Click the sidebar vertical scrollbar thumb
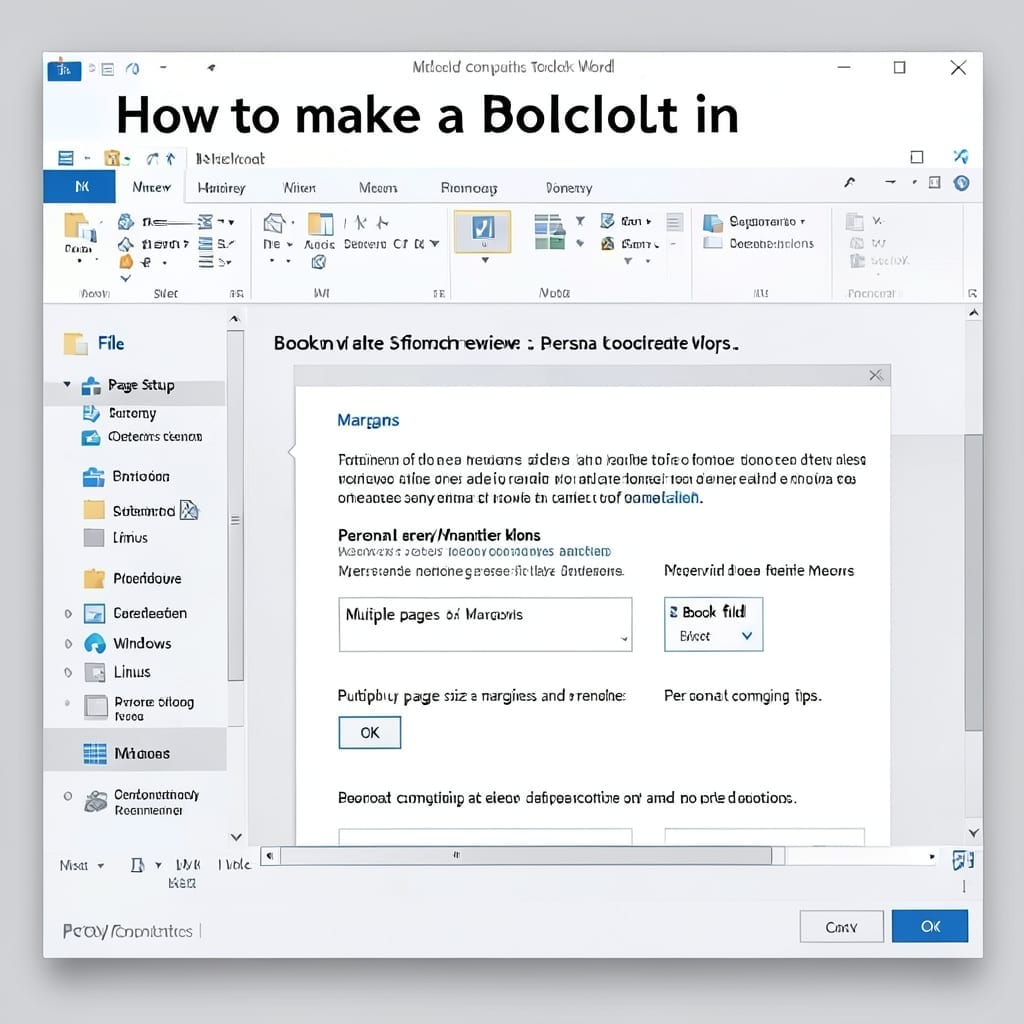Viewport: 1024px width, 1024px height. [x=235, y=506]
